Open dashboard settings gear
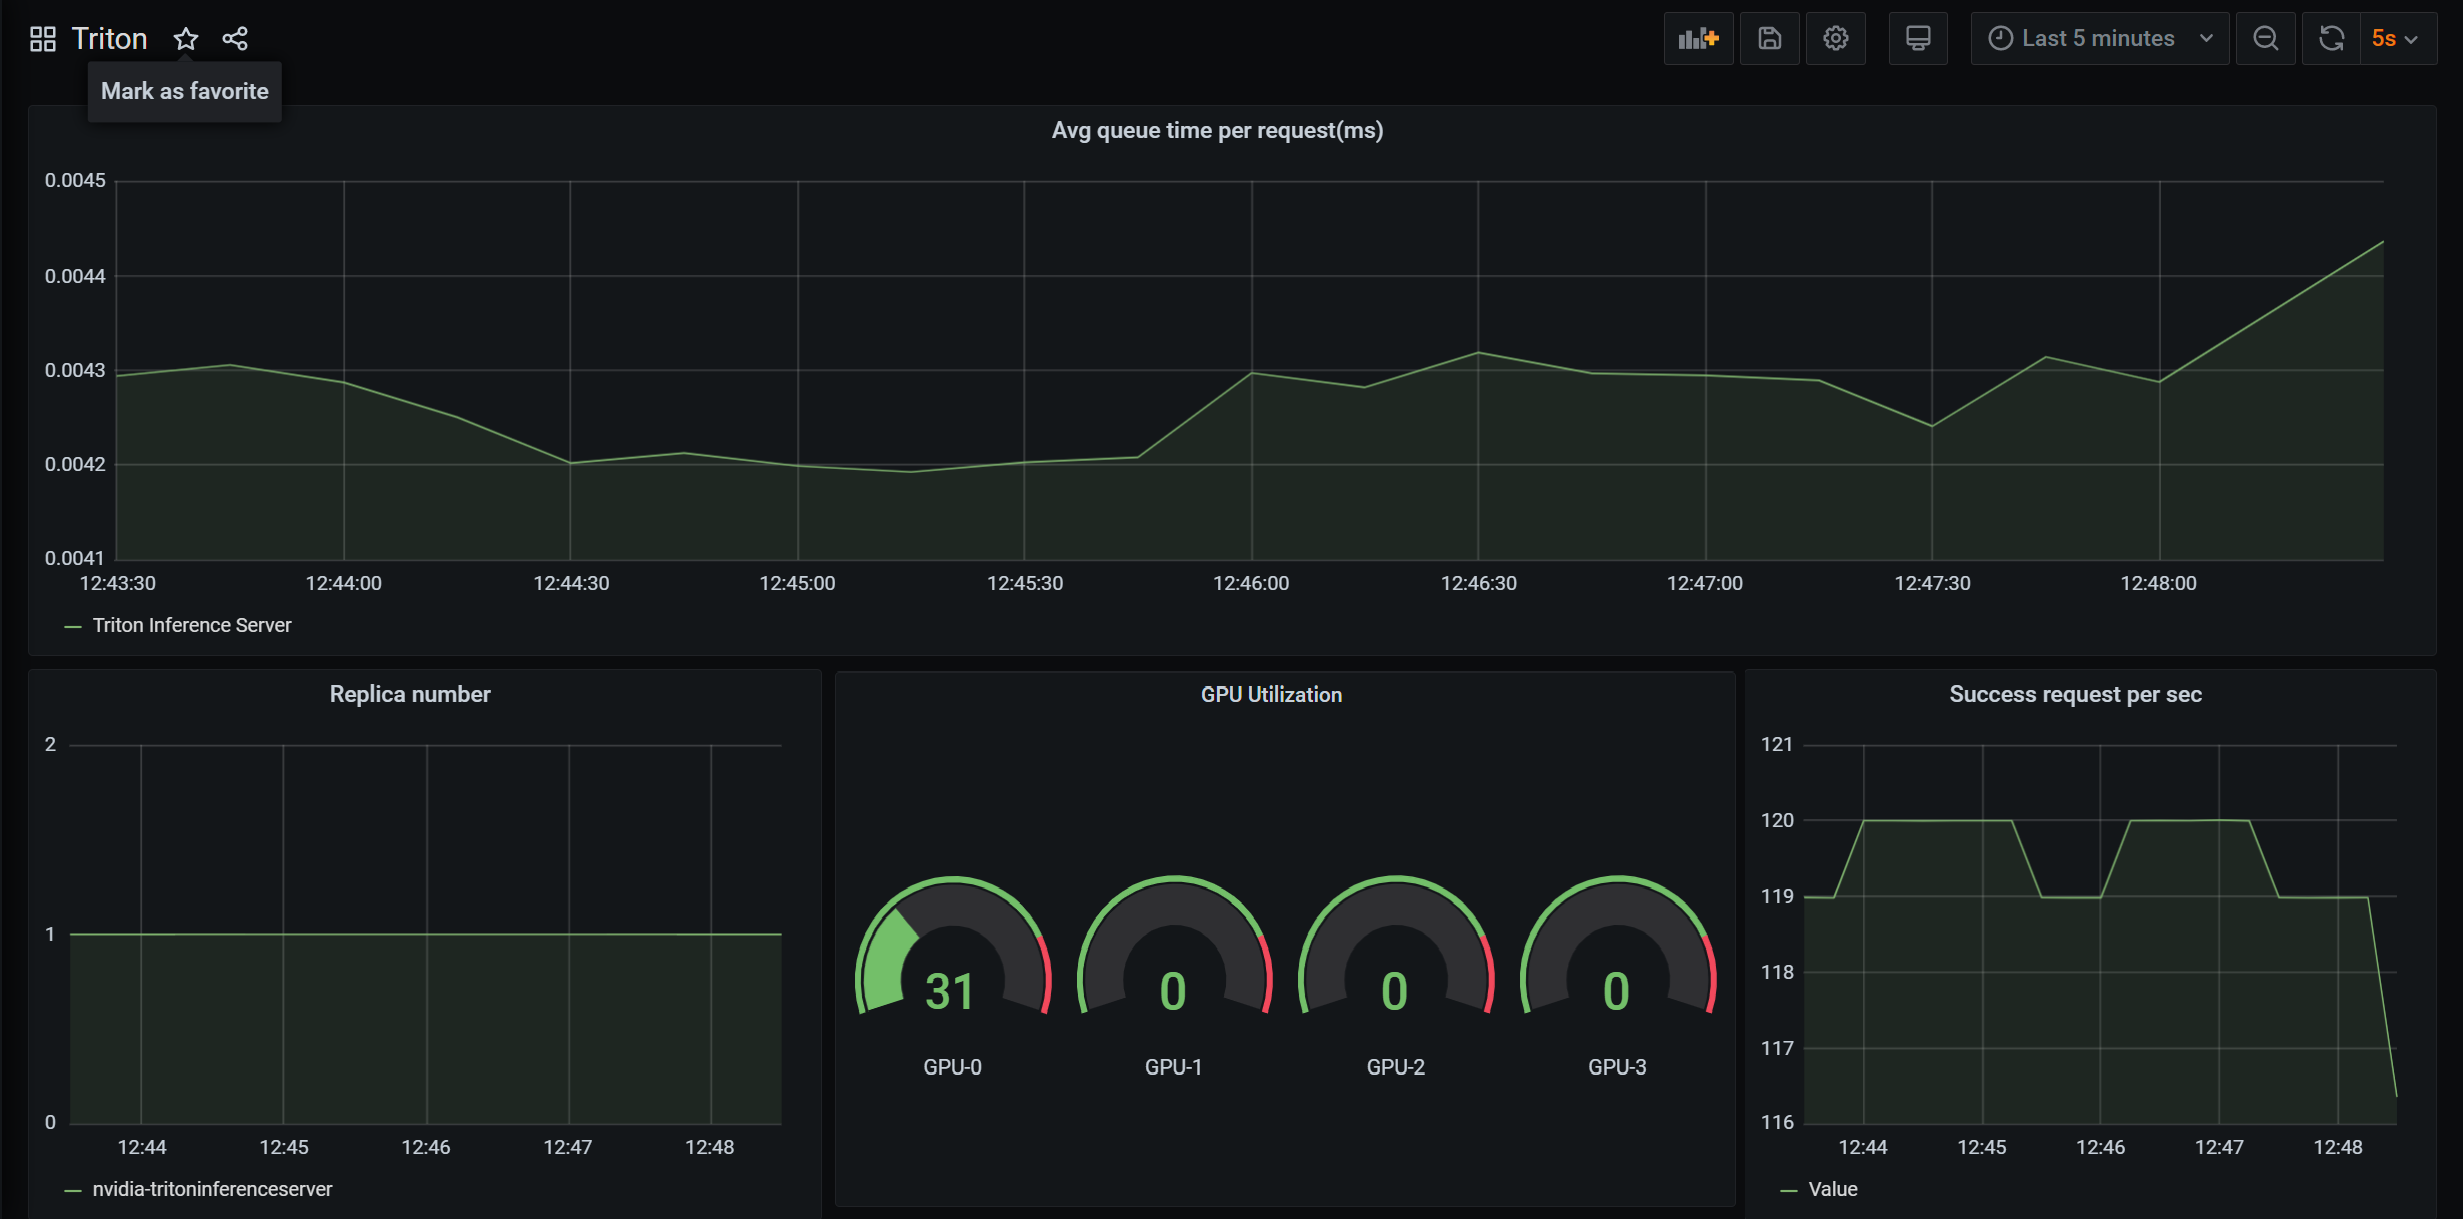2463x1219 pixels. click(x=1835, y=39)
